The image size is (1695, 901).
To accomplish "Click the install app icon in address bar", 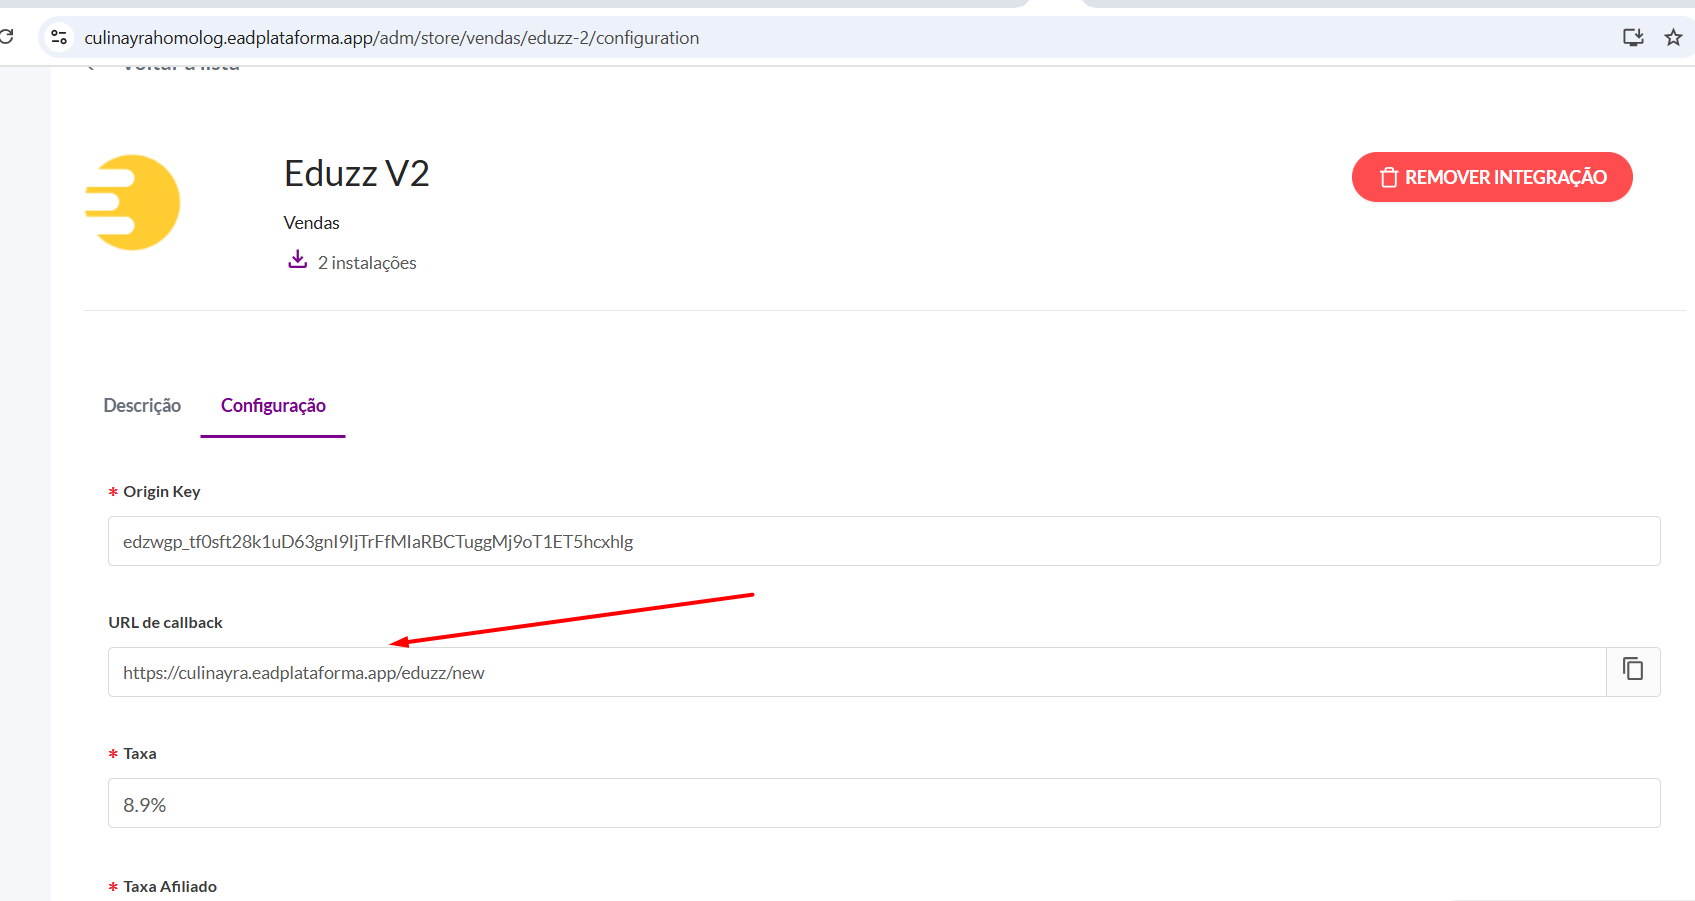I will click(1633, 37).
